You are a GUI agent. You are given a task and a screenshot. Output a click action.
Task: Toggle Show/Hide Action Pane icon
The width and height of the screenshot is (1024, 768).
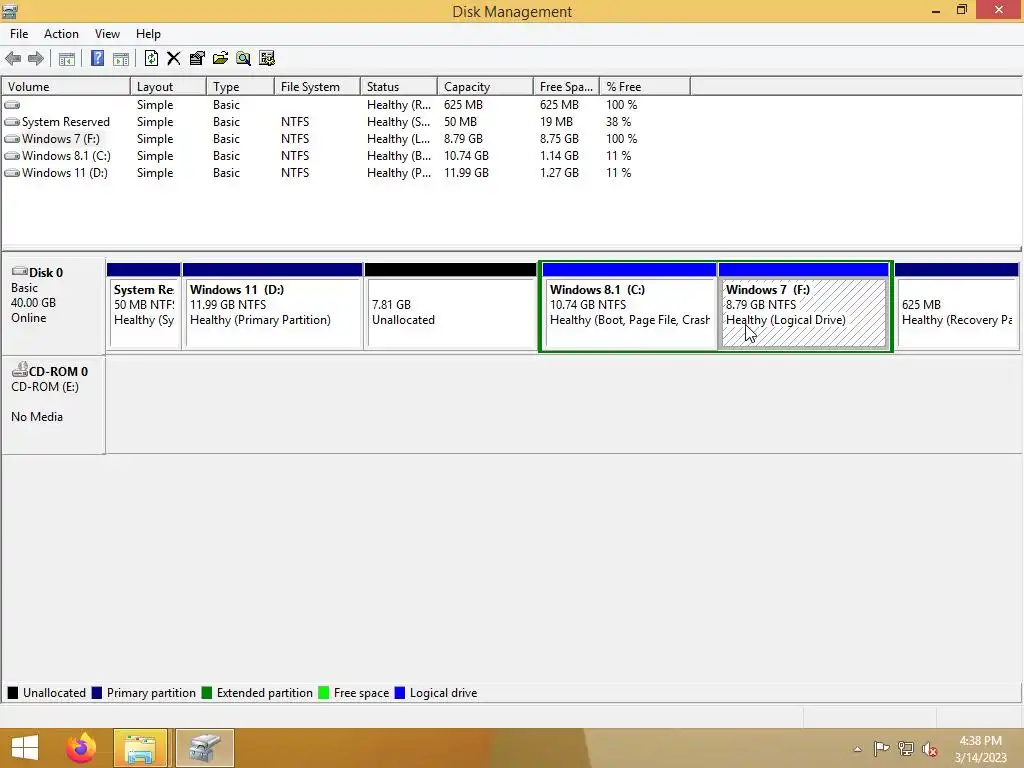pos(121,59)
